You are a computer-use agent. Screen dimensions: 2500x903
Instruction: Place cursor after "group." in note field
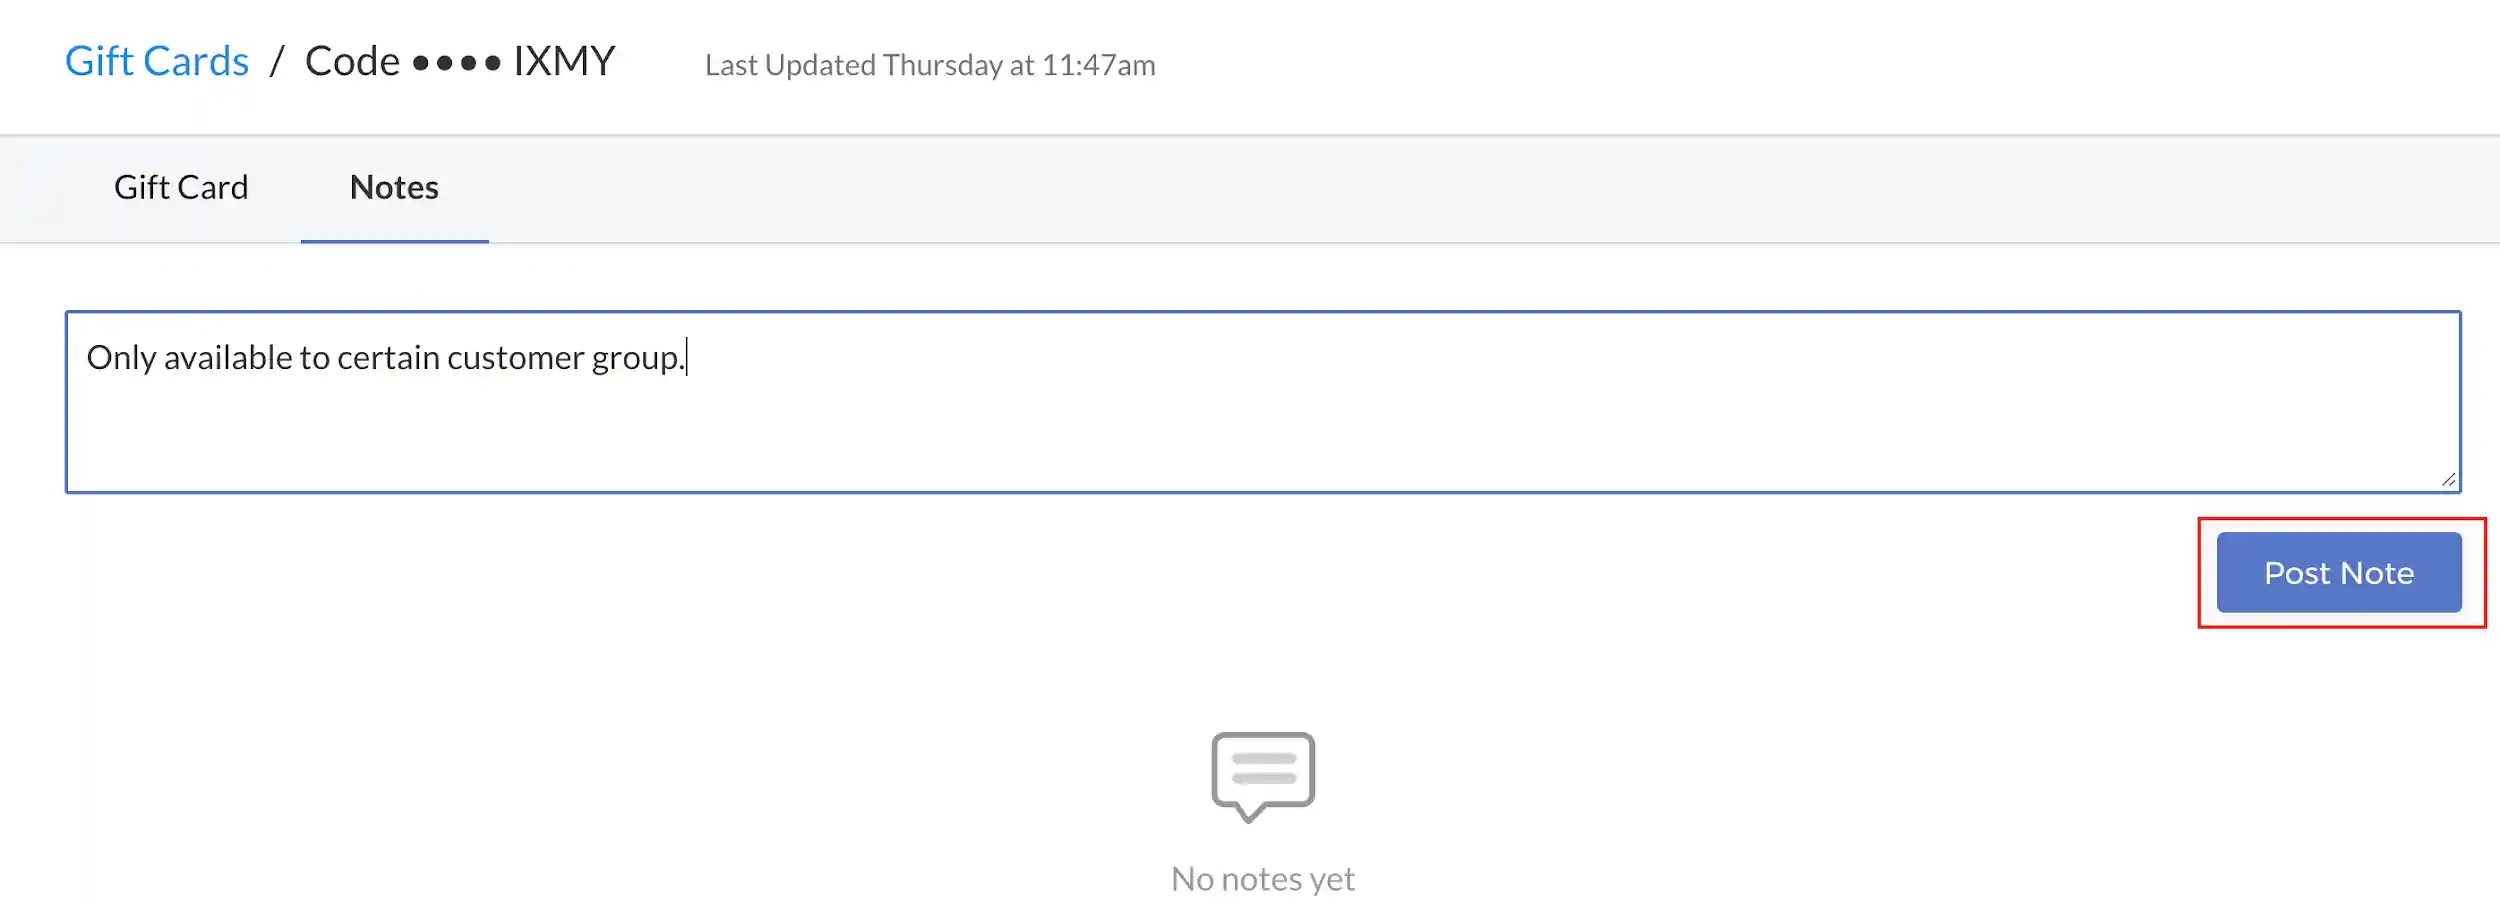[x=687, y=357]
